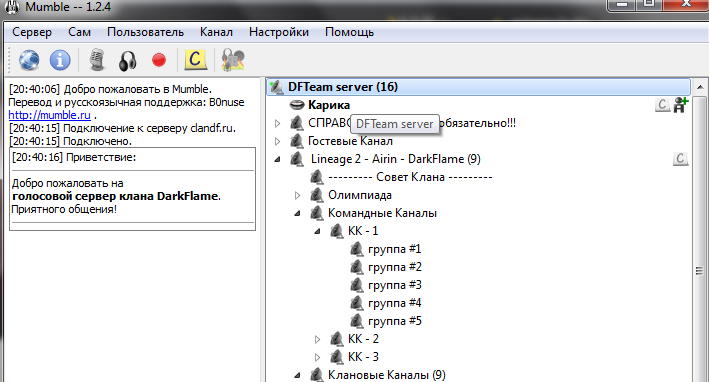709x382 pixels.
Task: Select the Олимпиада channel
Action: pyautogui.click(x=359, y=195)
